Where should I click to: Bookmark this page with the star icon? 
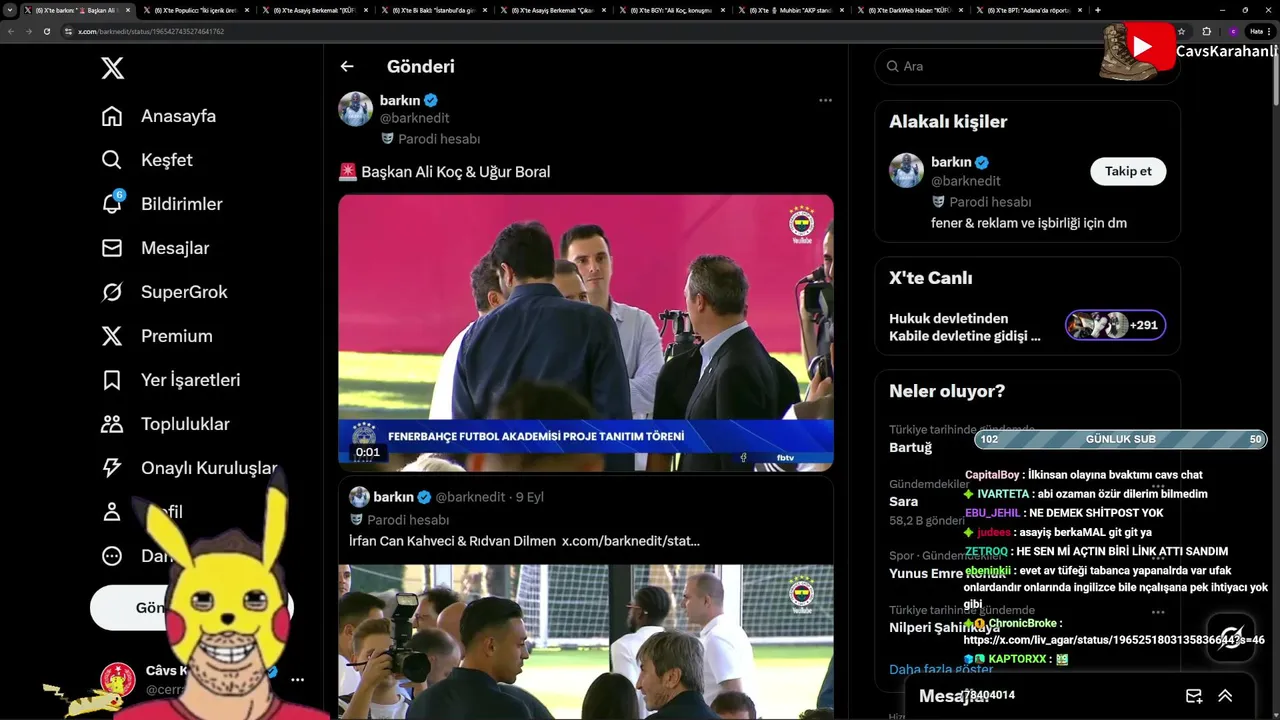pos(1181,31)
